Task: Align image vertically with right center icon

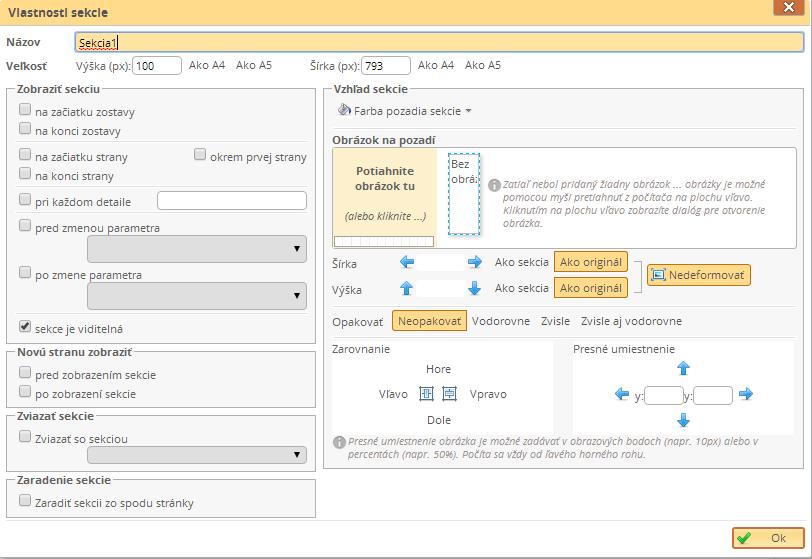Action: [x=450, y=394]
